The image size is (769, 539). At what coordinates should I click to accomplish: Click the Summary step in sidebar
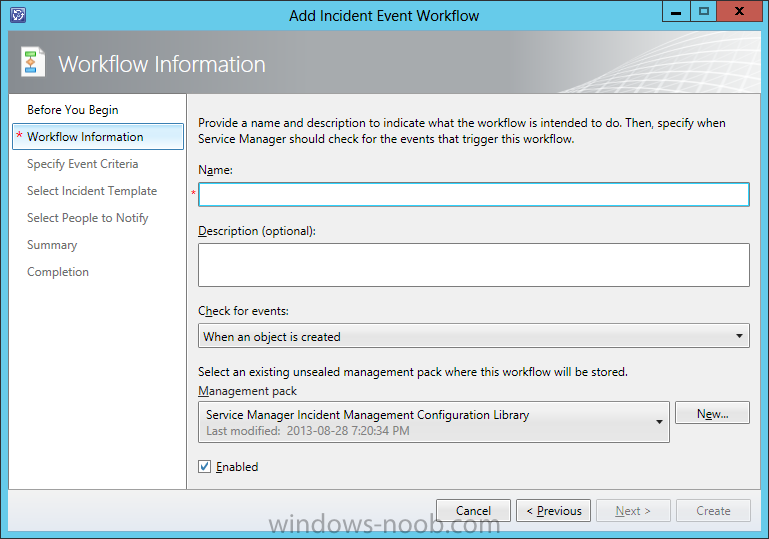click(x=52, y=245)
